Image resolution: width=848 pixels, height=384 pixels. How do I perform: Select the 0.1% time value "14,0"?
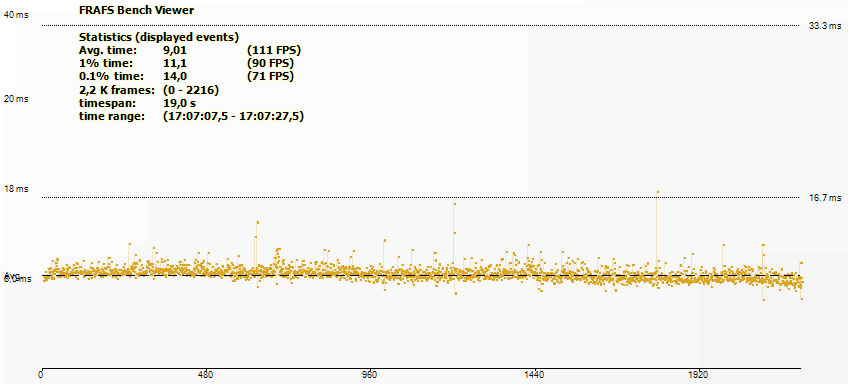tap(175, 76)
